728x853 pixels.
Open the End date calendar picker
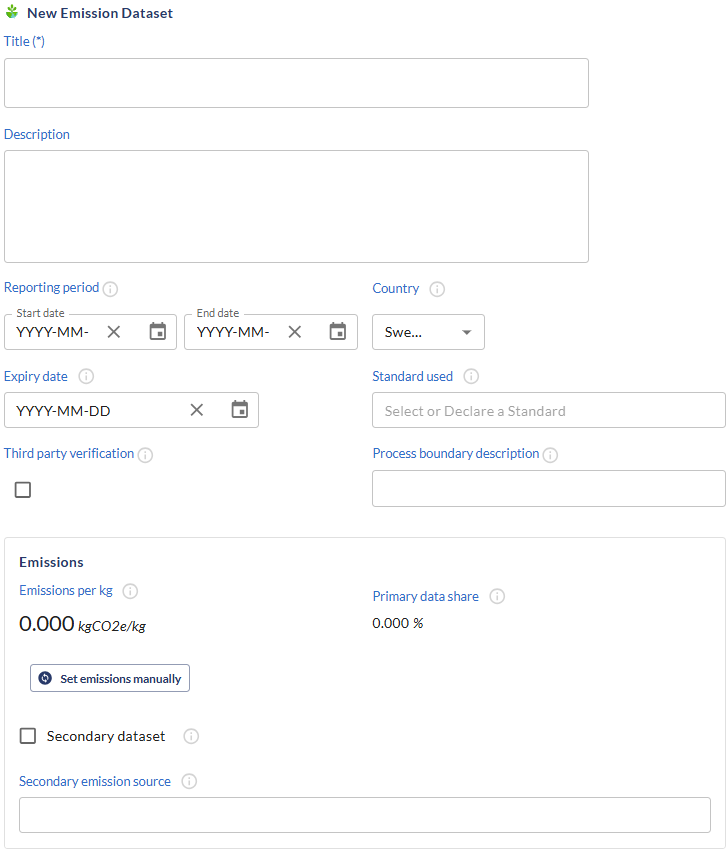pos(338,332)
